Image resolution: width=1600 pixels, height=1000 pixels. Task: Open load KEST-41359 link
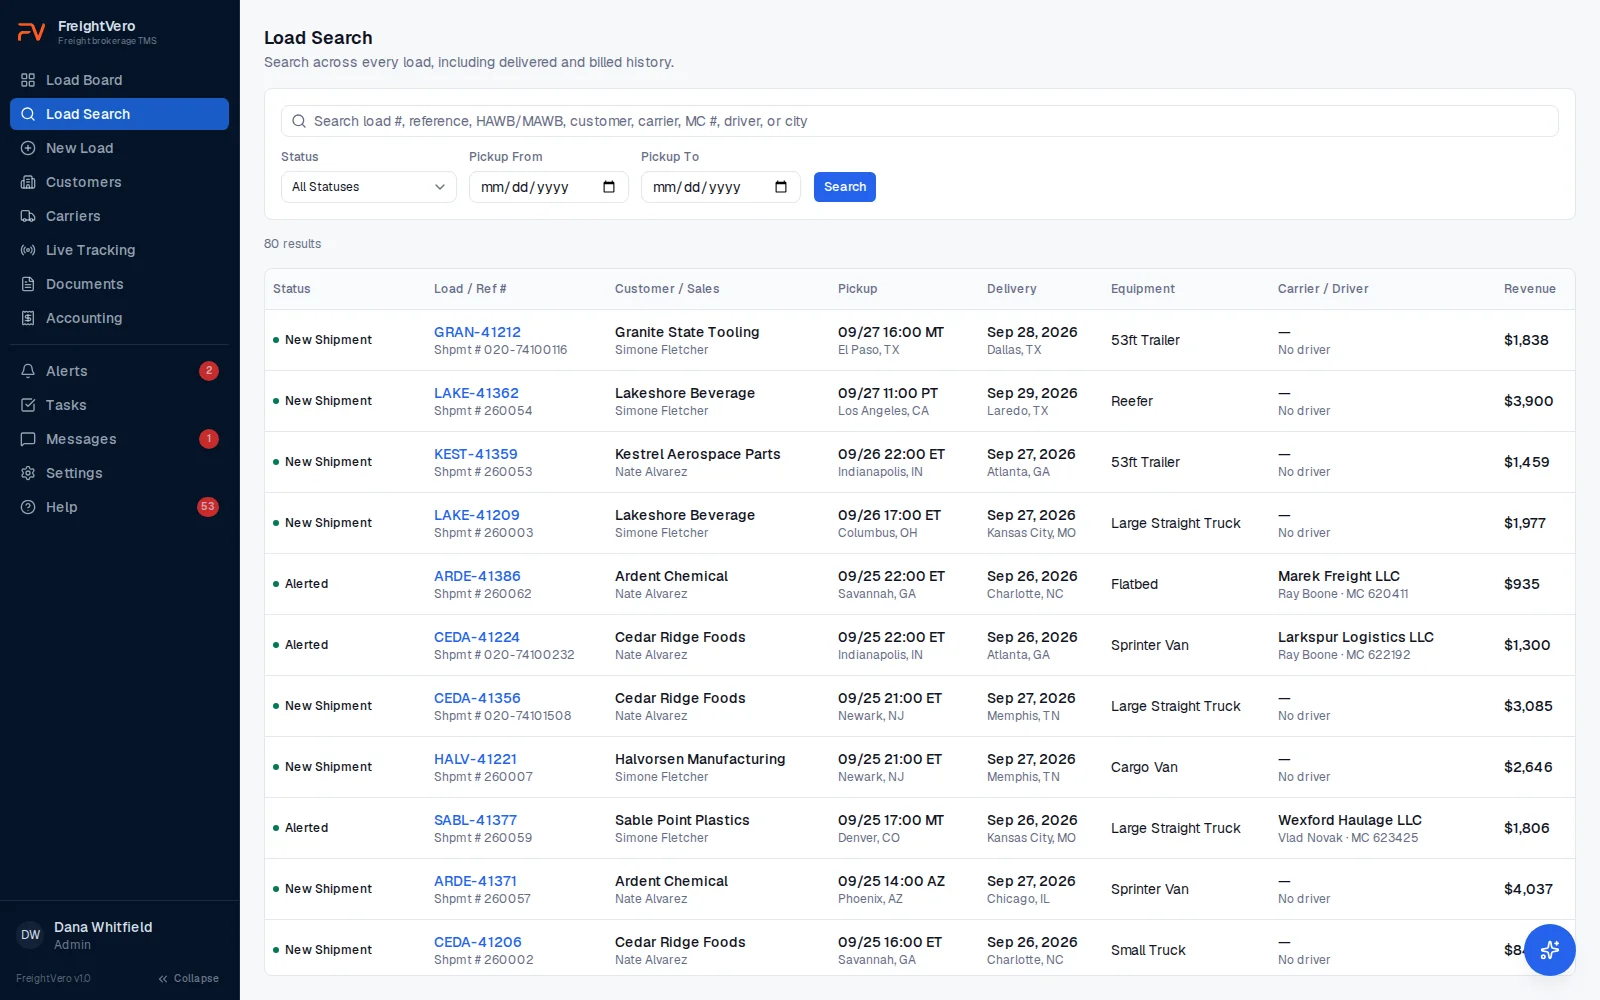[476, 454]
